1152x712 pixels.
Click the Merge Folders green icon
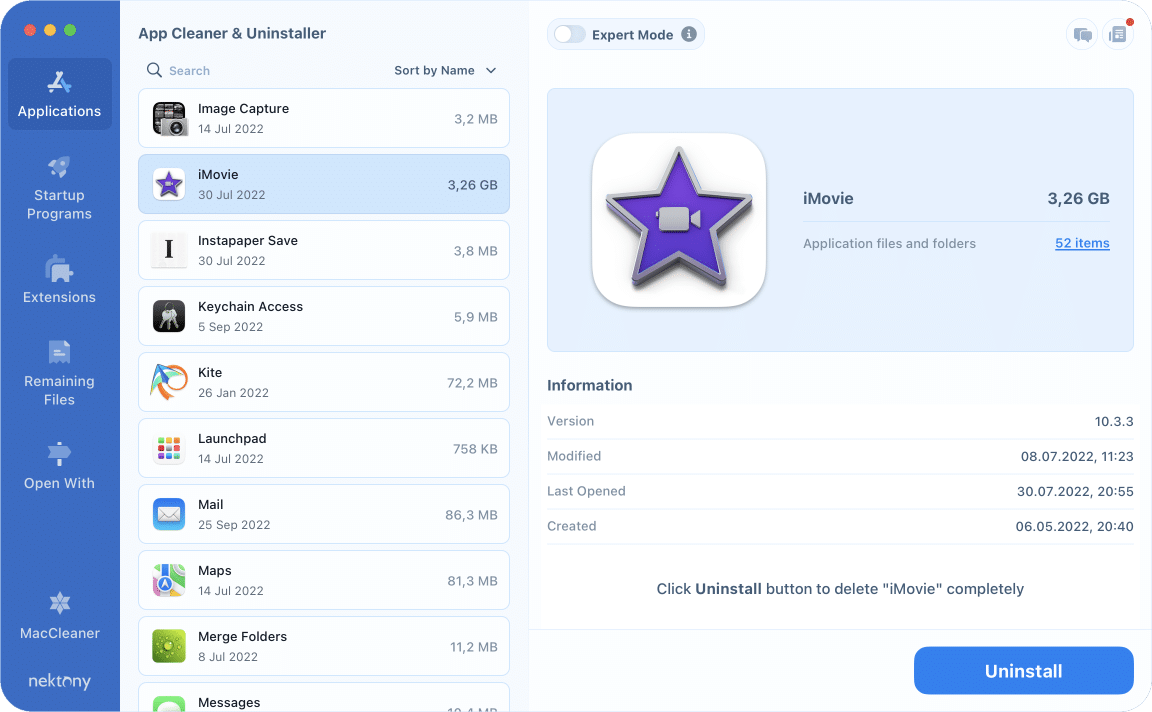click(169, 646)
